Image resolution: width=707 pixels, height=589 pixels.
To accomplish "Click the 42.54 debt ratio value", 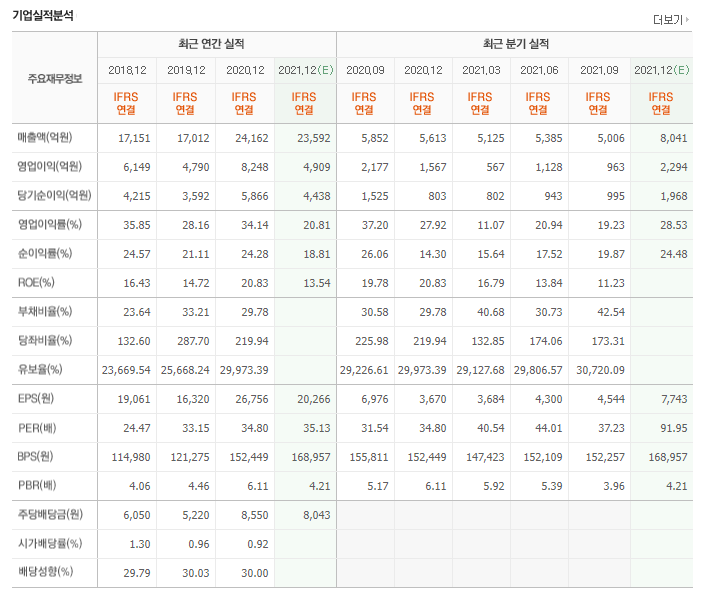I will [611, 312].
